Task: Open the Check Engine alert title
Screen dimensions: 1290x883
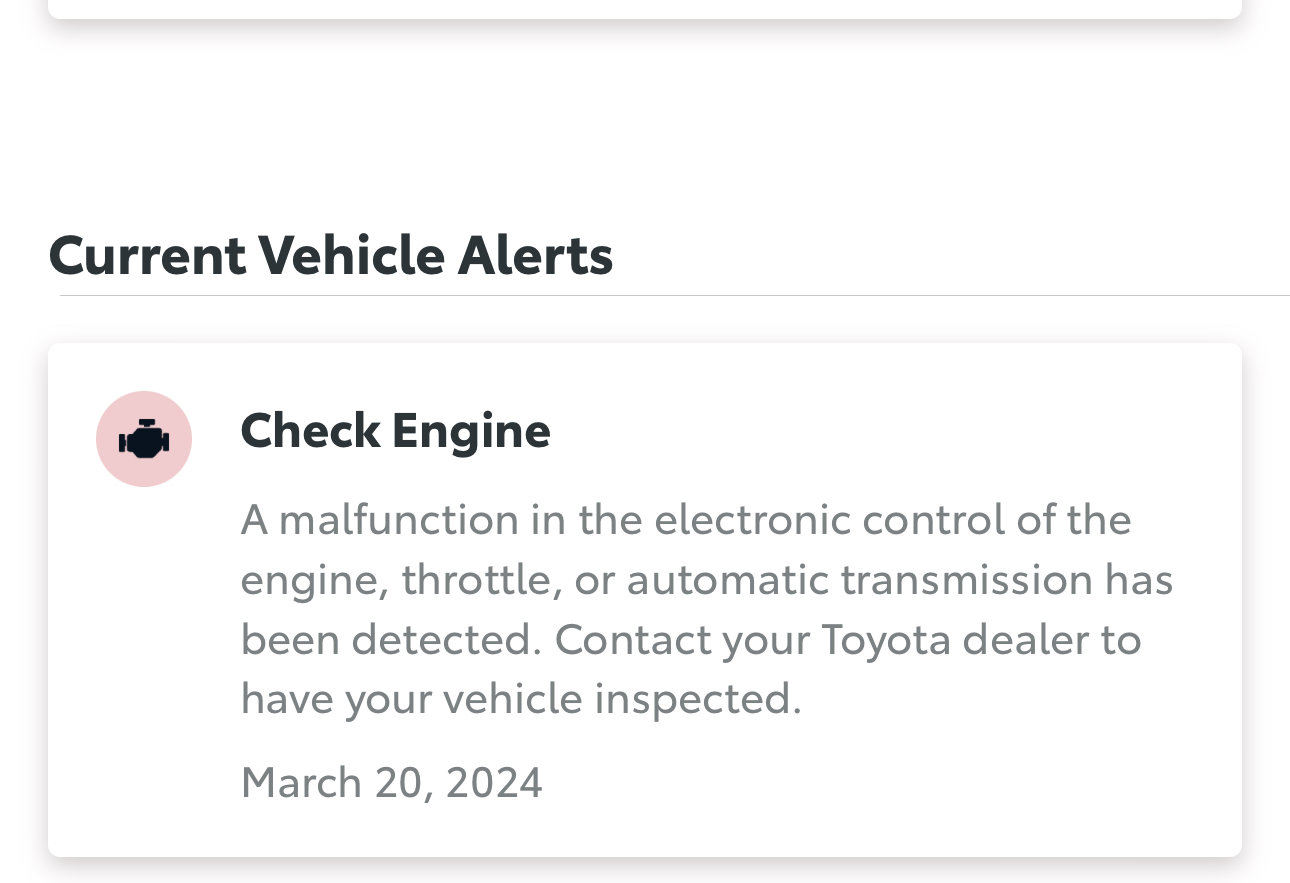Action: click(x=395, y=431)
